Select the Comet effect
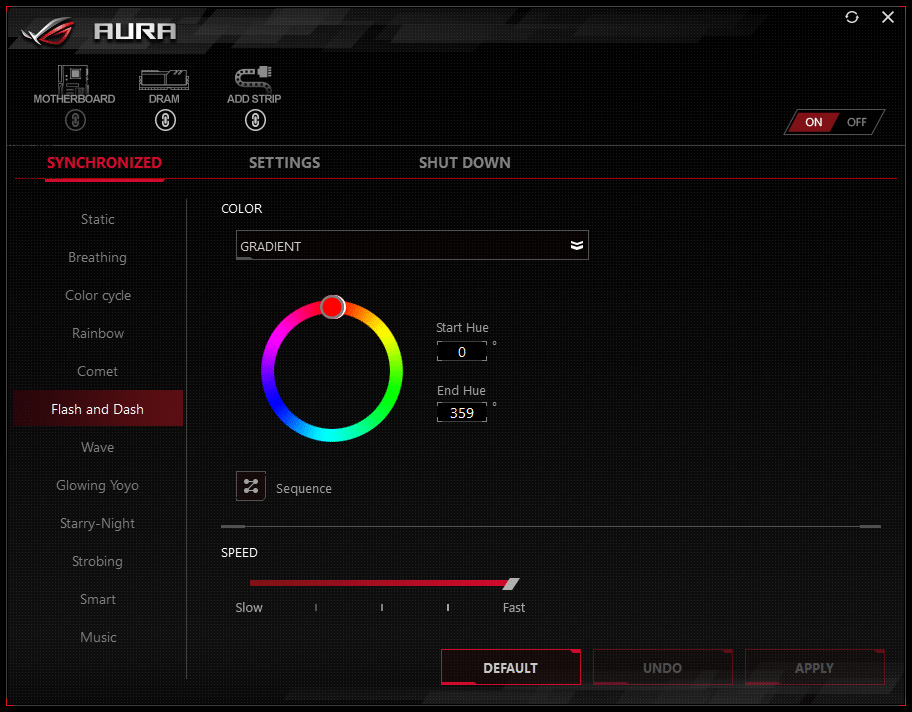Viewport: 912px width, 712px height. pyautogui.click(x=98, y=371)
